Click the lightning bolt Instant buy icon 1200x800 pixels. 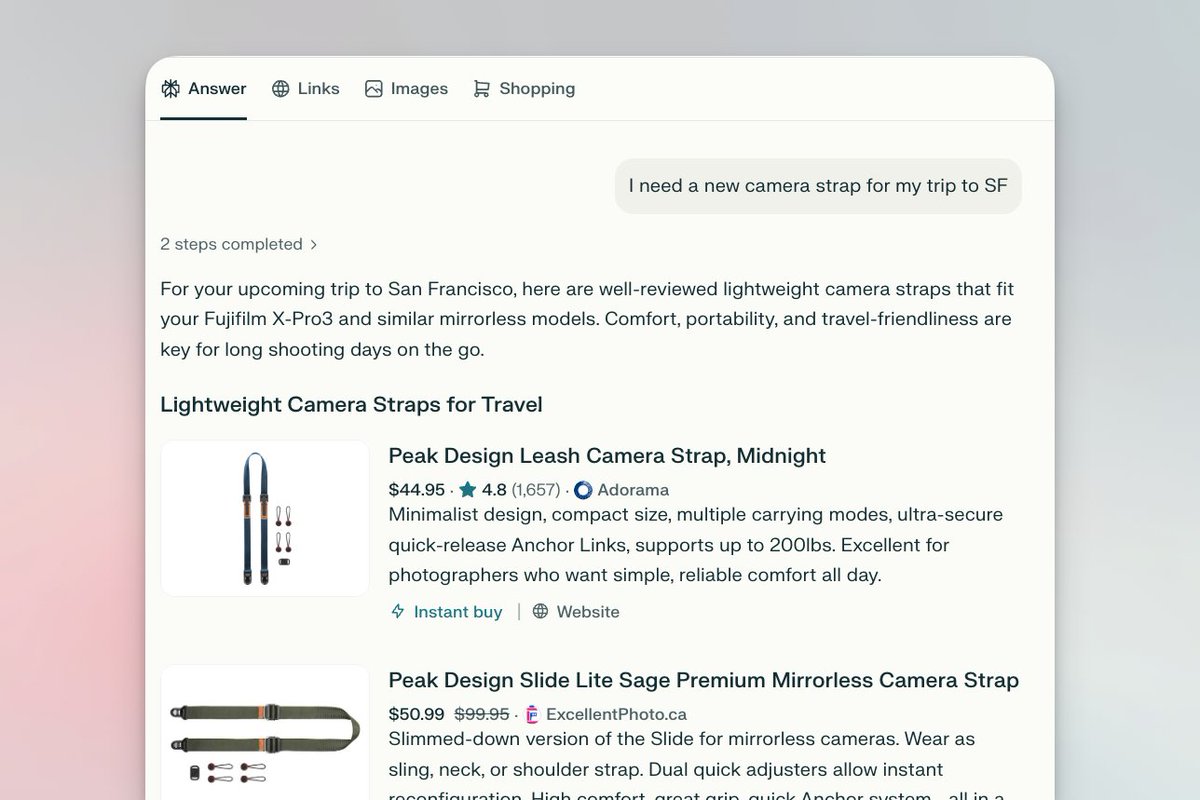[x=398, y=611]
